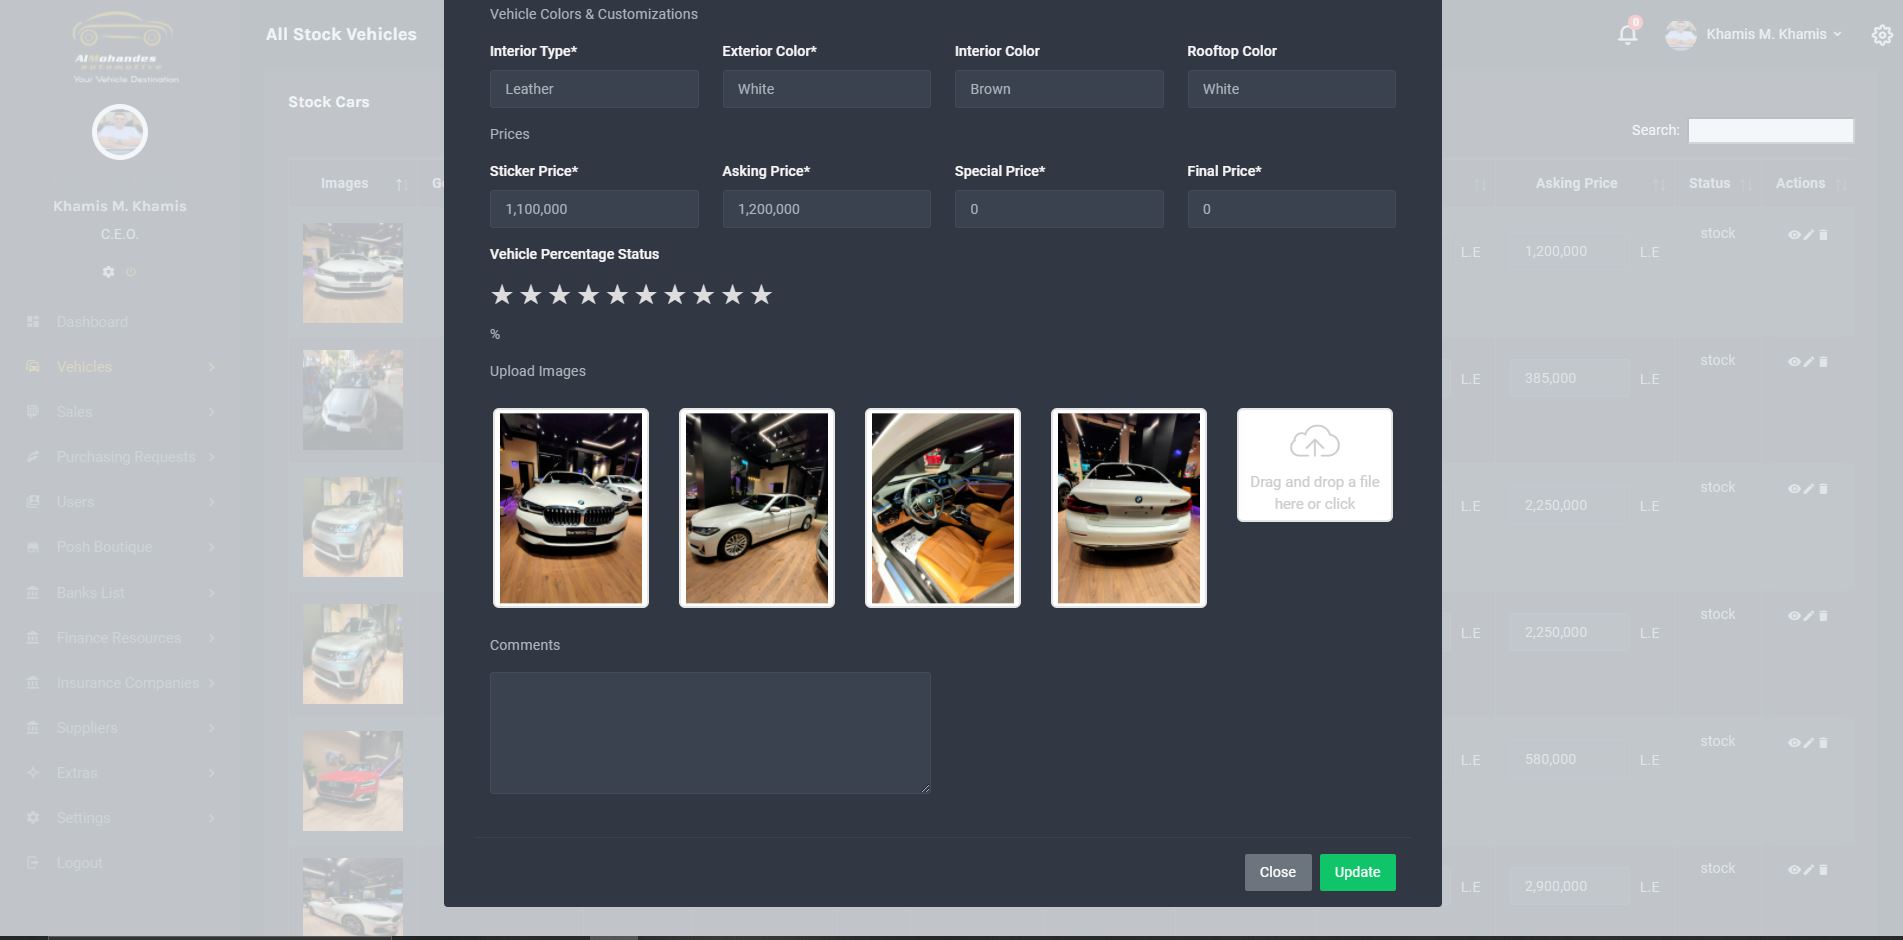The width and height of the screenshot is (1903, 940).
Task: Click the Actions column header
Action: pyautogui.click(x=1800, y=183)
